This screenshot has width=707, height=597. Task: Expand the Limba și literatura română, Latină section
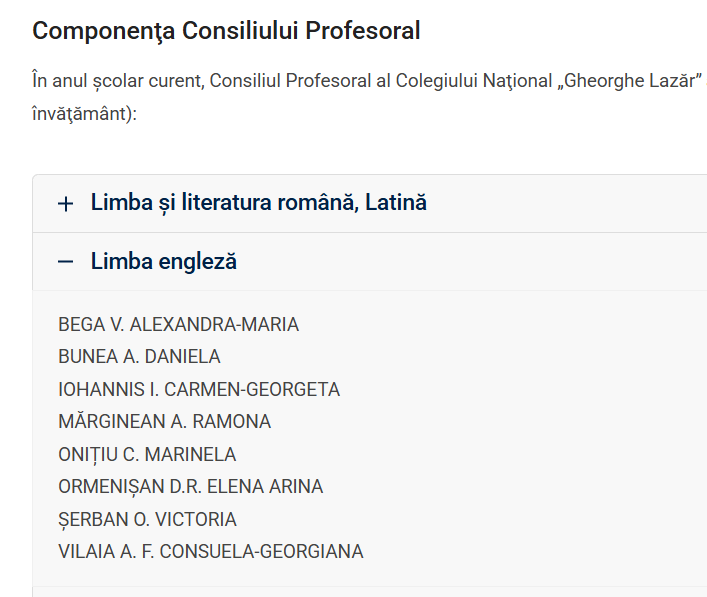click(370, 203)
